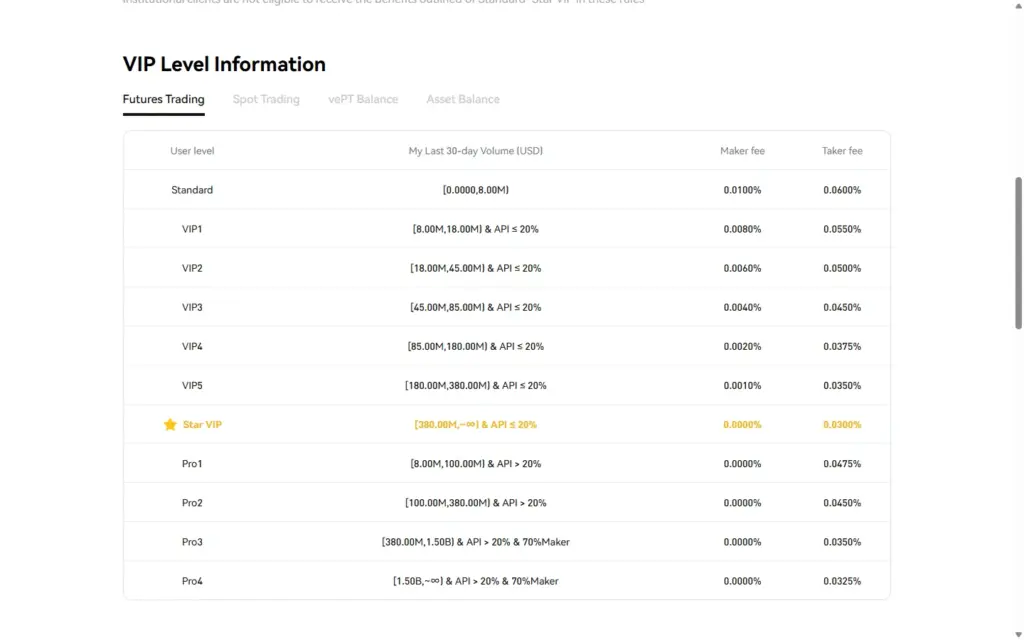Viewport: 1024px width, 640px height.
Task: Click the [45.00M,85.00M) volume cell
Action: [475, 308]
